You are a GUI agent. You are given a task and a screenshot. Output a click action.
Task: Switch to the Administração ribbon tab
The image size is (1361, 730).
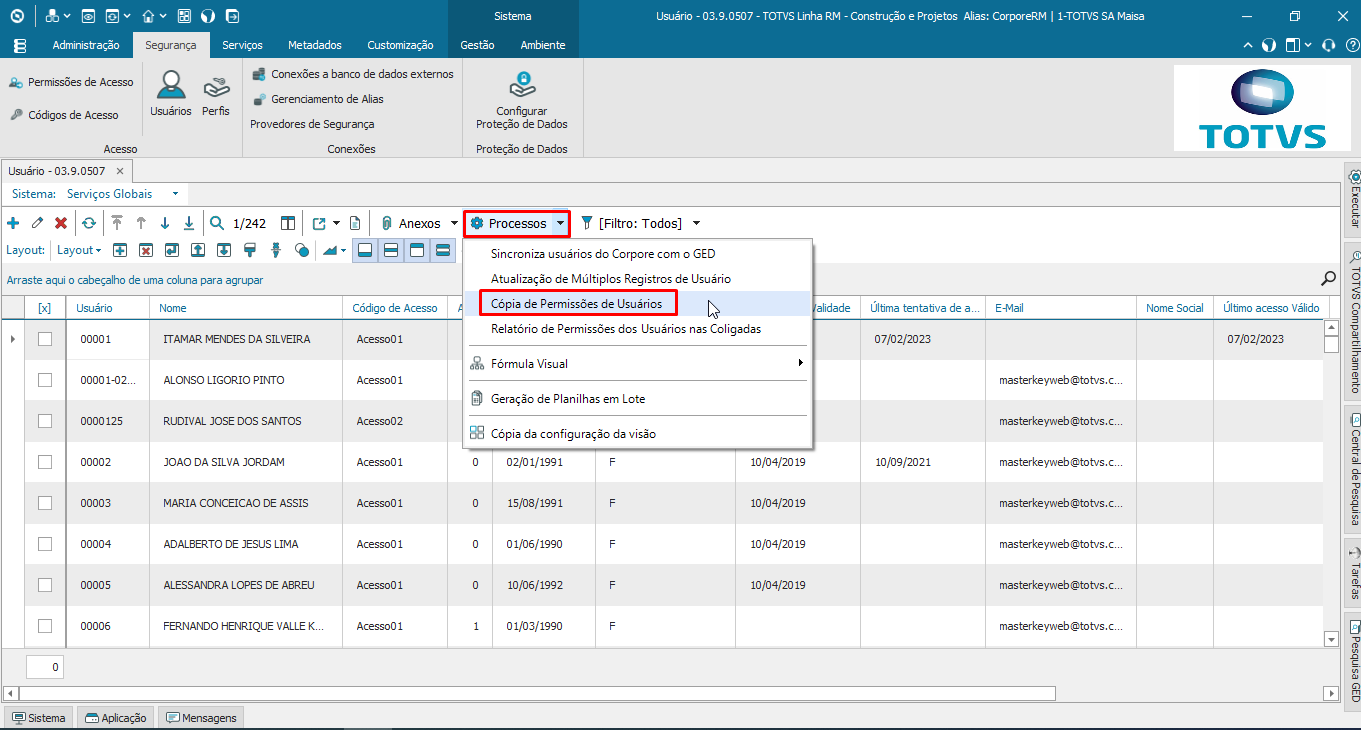tap(86, 45)
